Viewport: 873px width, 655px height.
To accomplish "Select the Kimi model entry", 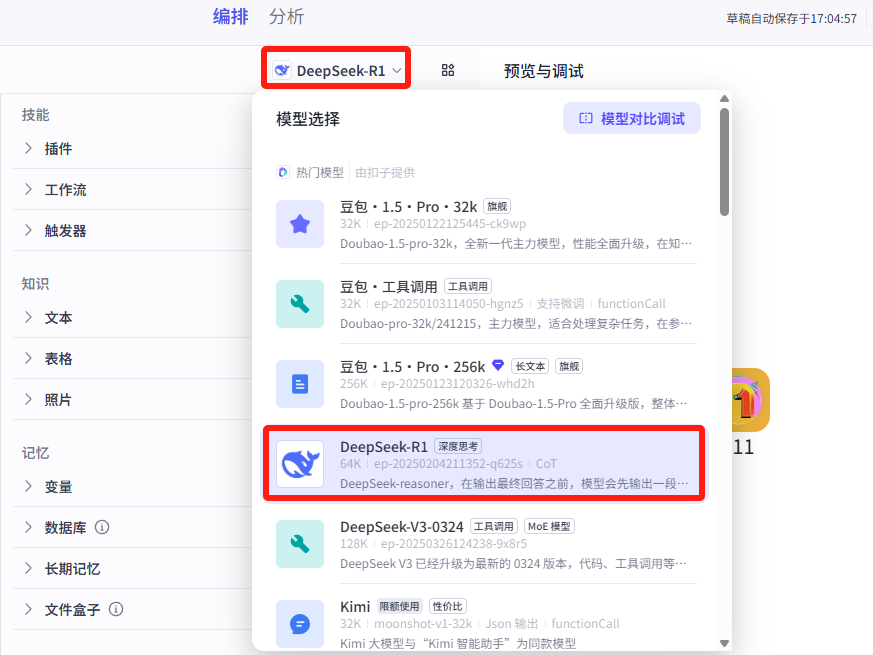I will [484, 624].
